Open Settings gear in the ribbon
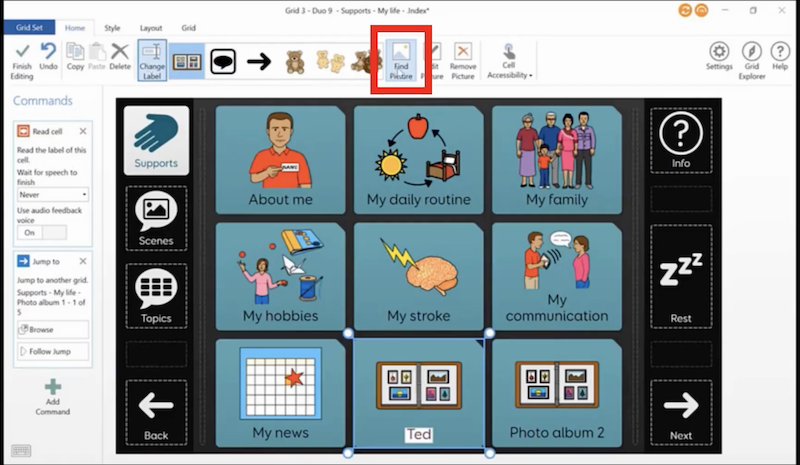The height and width of the screenshot is (465, 800). [719, 58]
